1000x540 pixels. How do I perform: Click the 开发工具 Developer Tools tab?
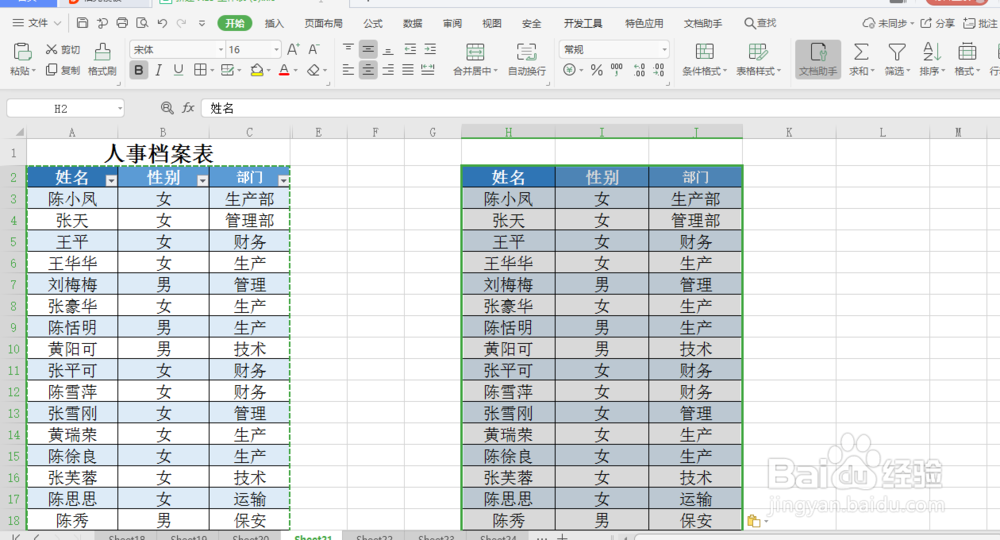click(x=583, y=24)
